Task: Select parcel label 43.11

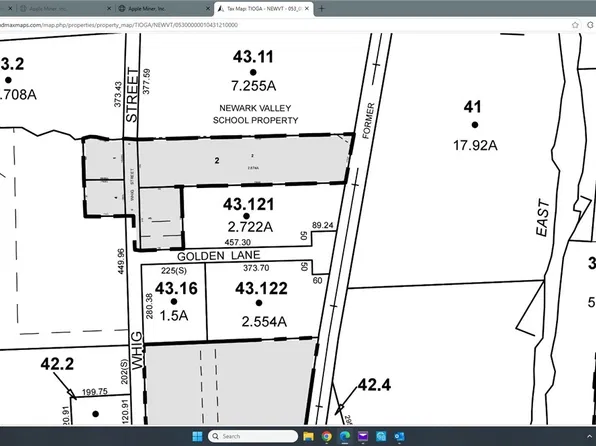Action: (x=253, y=57)
